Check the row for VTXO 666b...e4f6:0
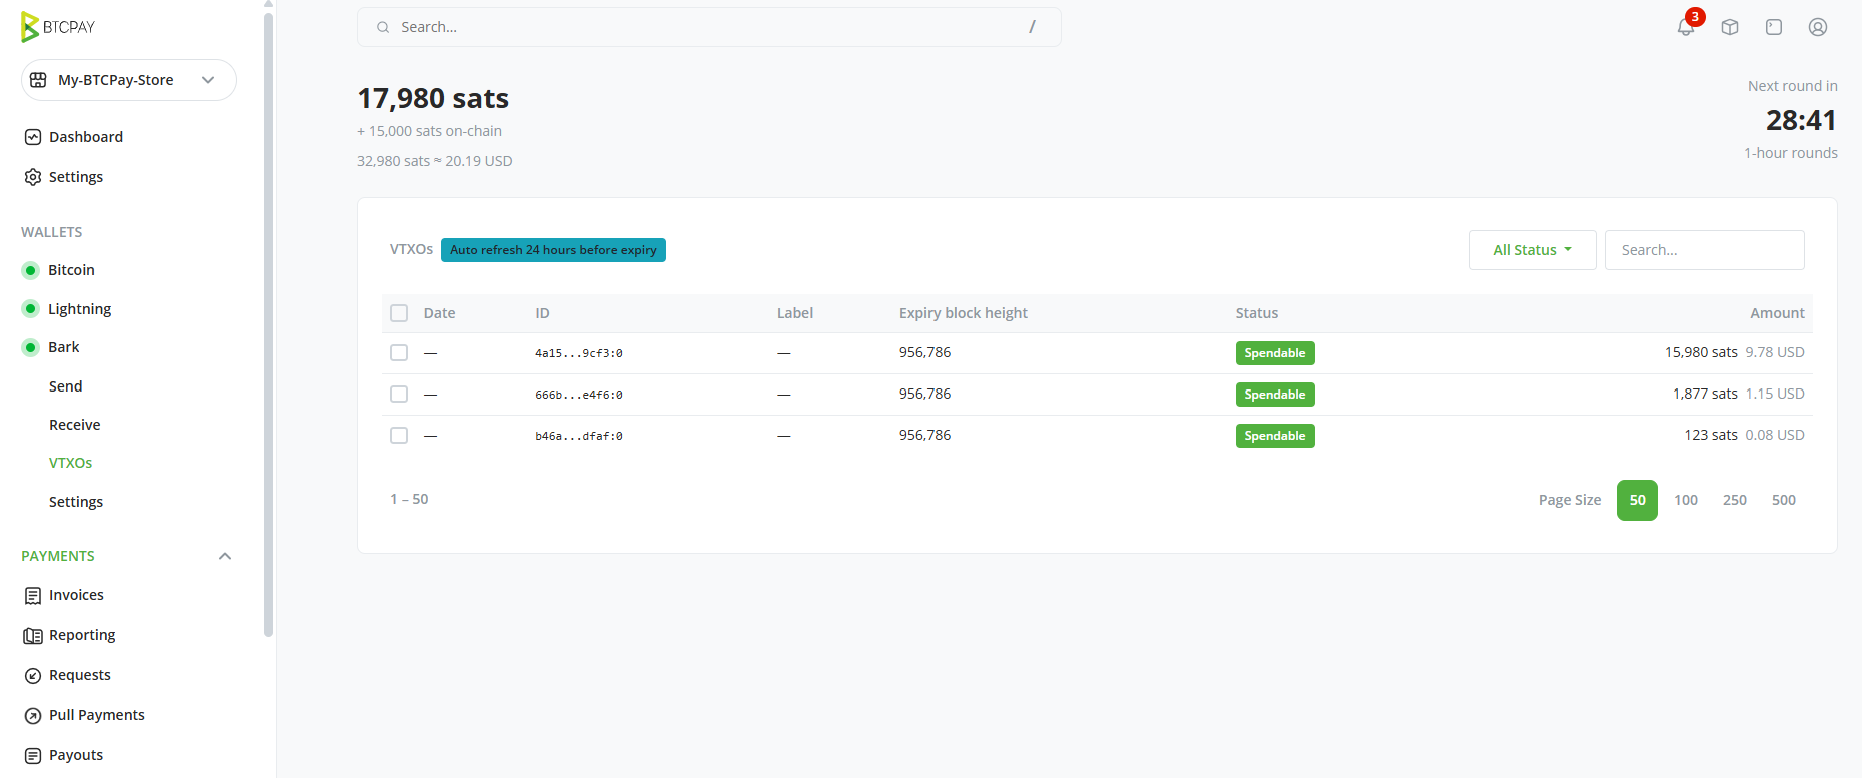 tap(399, 394)
